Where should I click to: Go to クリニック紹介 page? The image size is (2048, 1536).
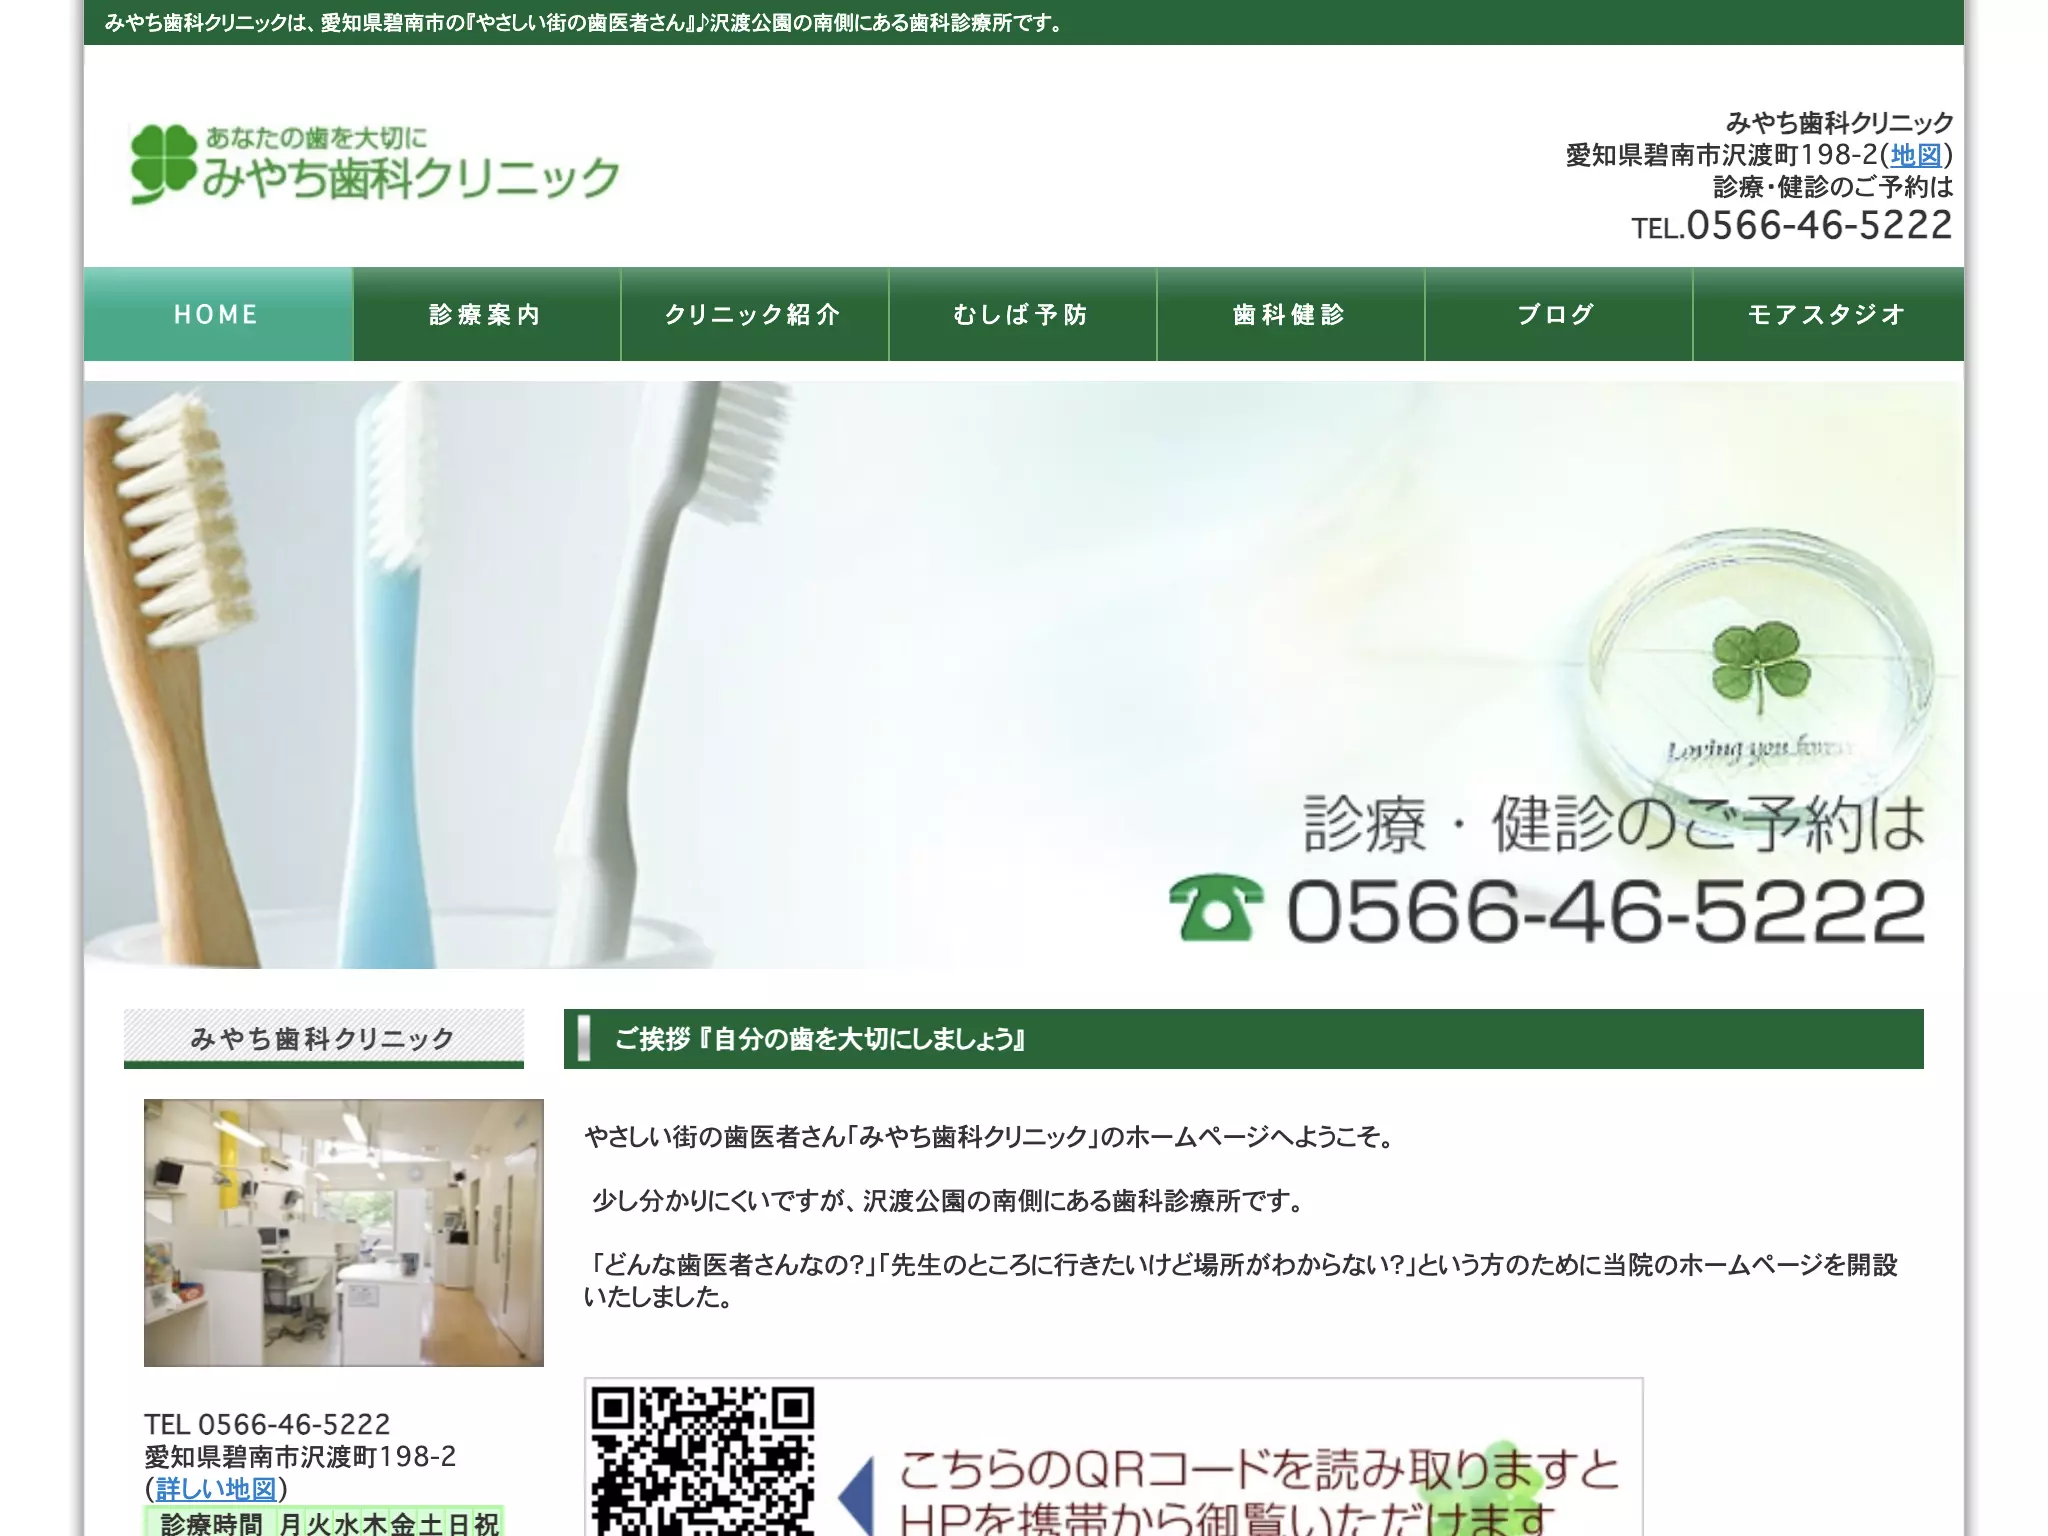pyautogui.click(x=754, y=314)
